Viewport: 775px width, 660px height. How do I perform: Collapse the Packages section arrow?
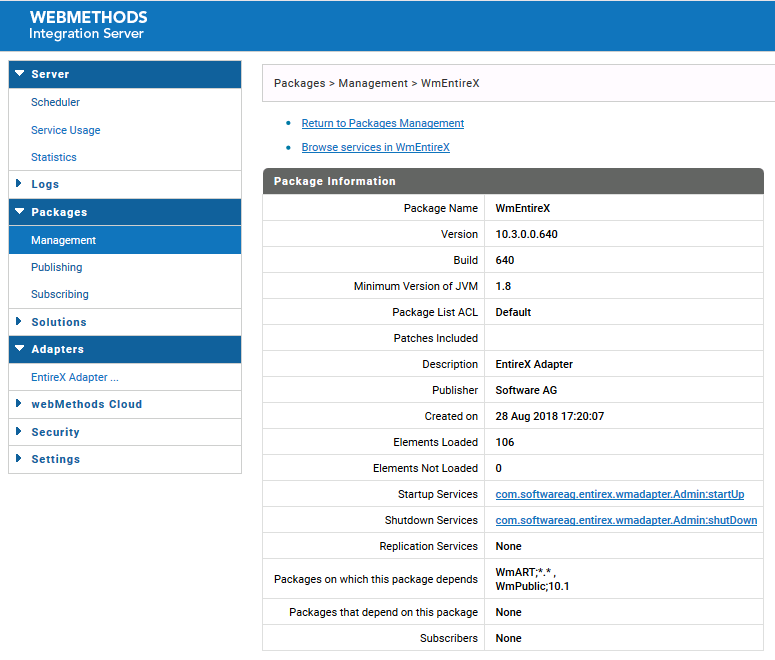(19, 212)
